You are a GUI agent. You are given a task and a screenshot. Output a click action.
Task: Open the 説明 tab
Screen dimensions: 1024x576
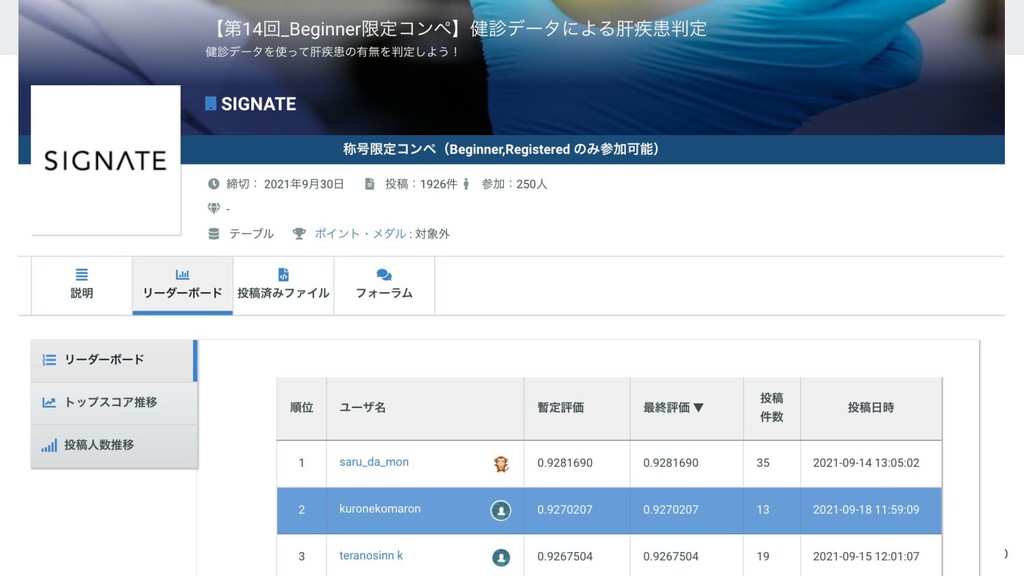[82, 285]
